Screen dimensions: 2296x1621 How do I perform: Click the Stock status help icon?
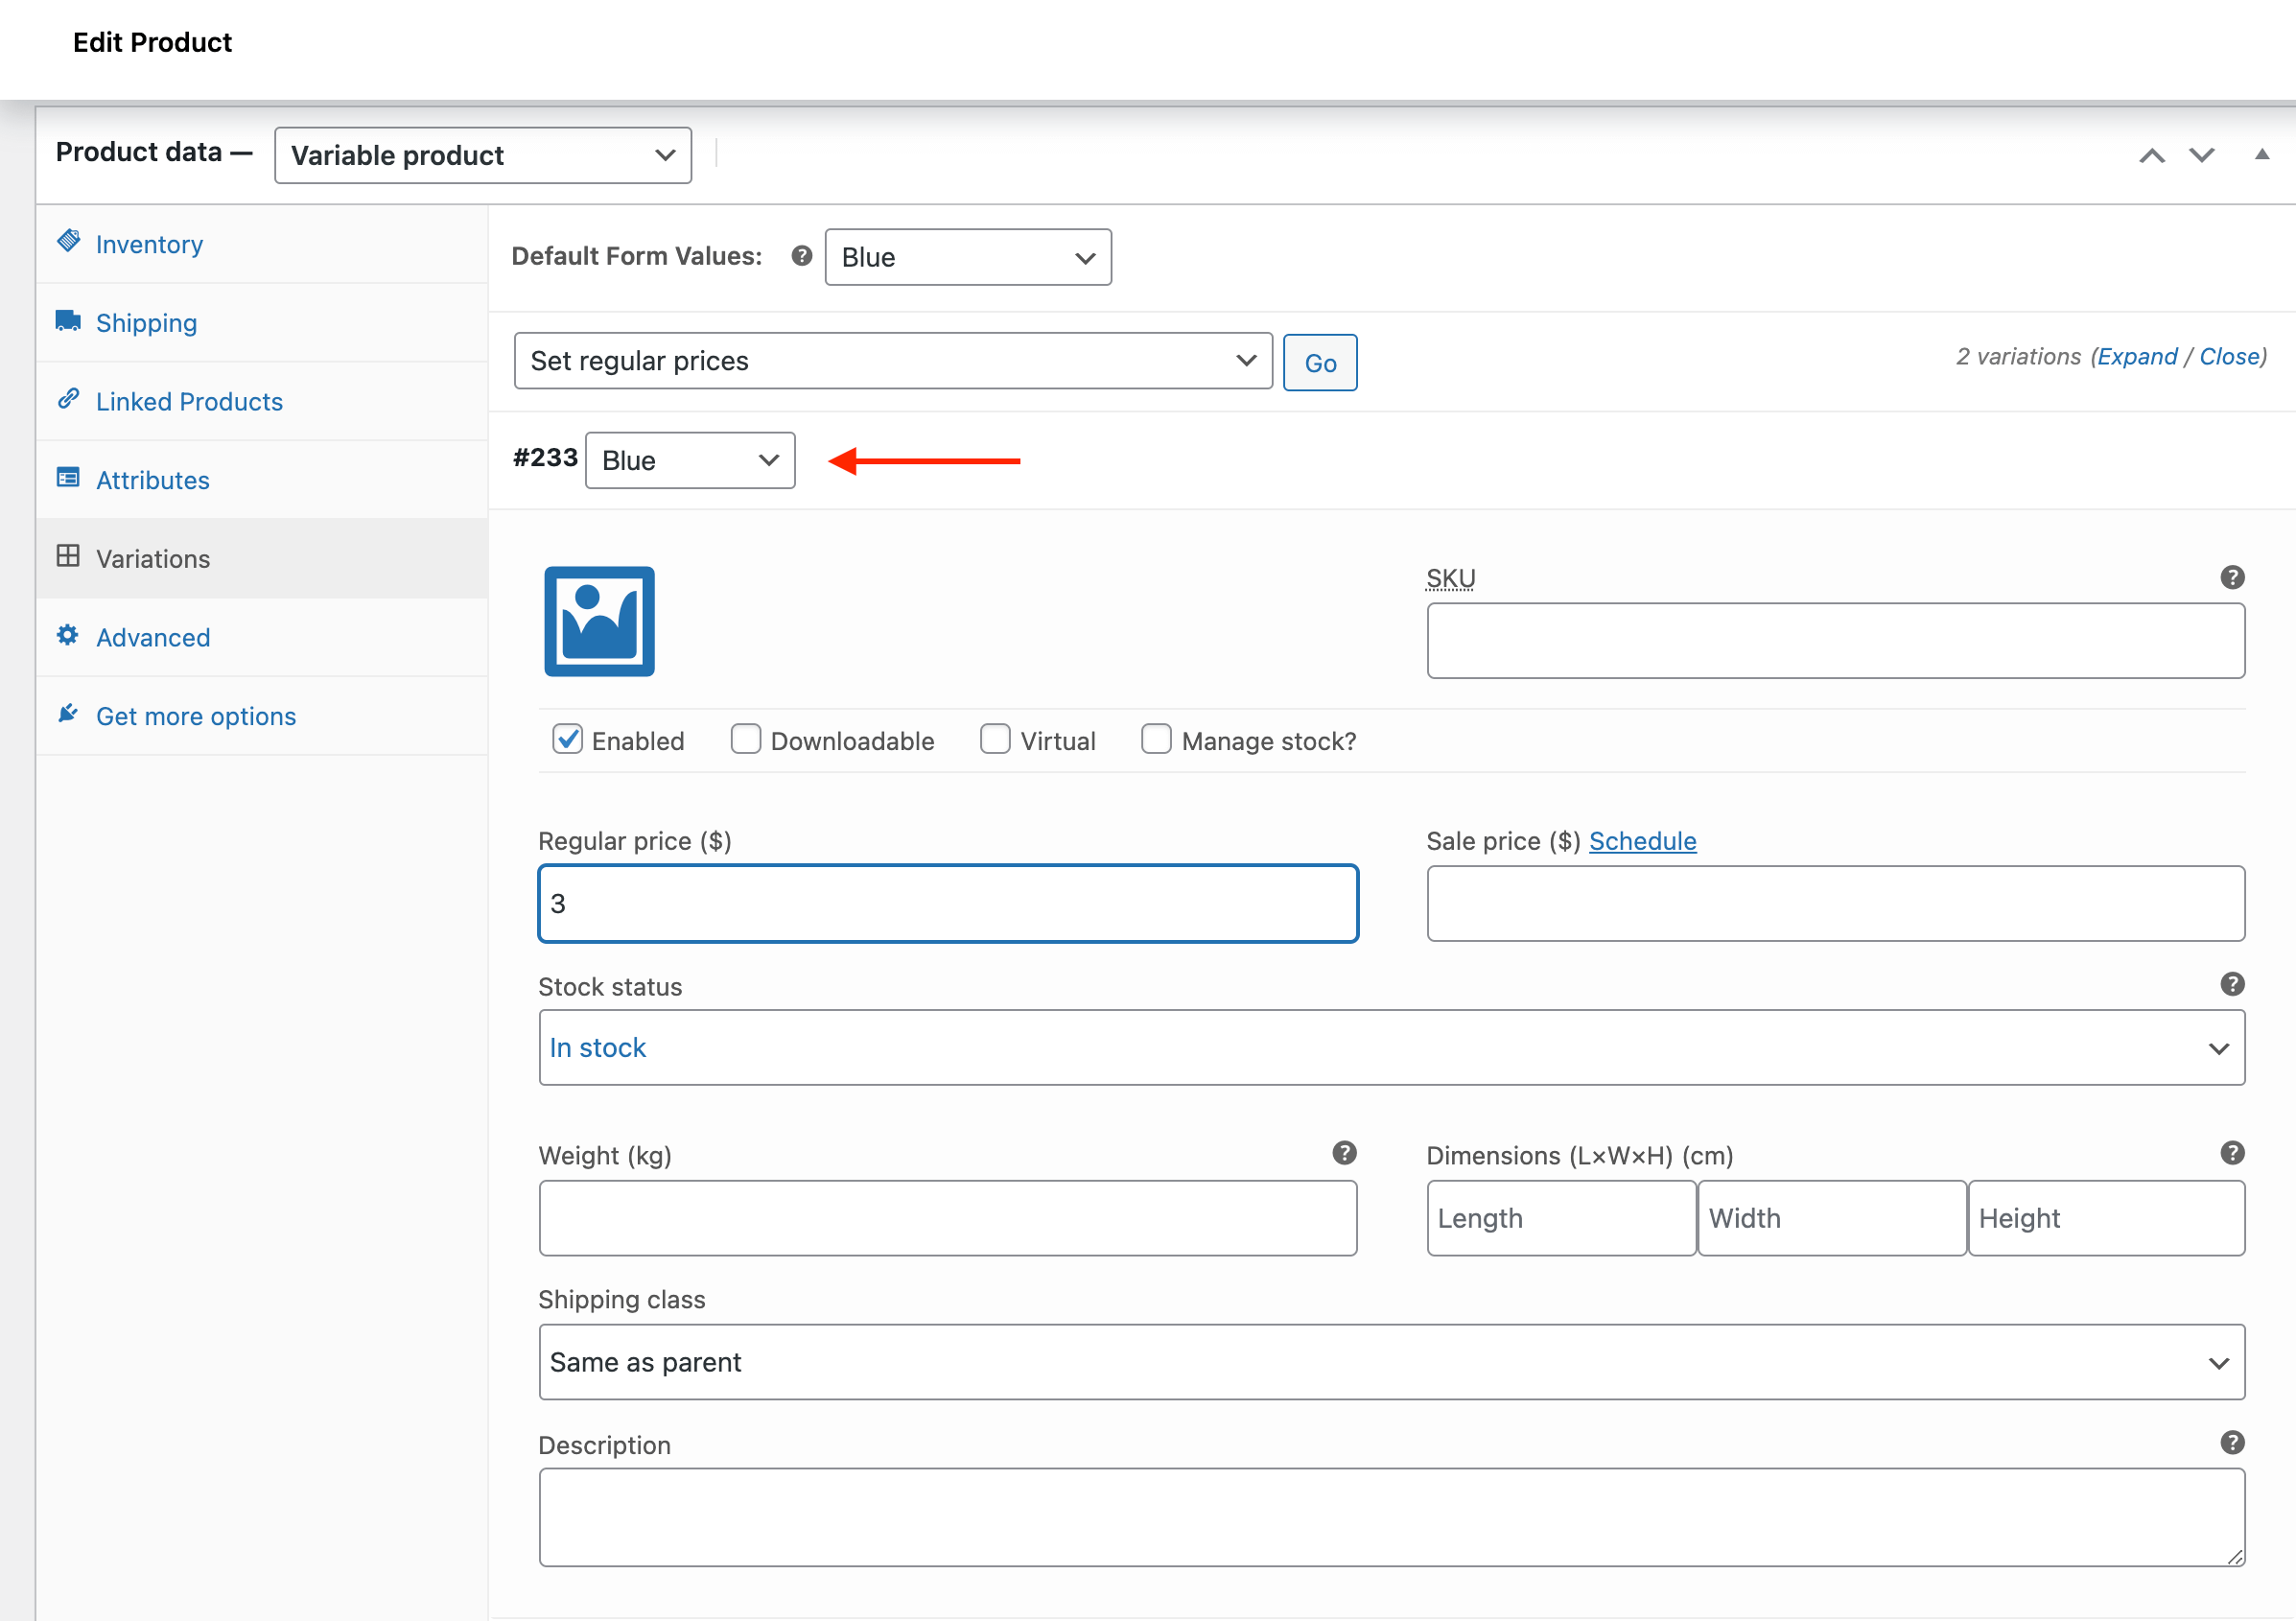2232,984
